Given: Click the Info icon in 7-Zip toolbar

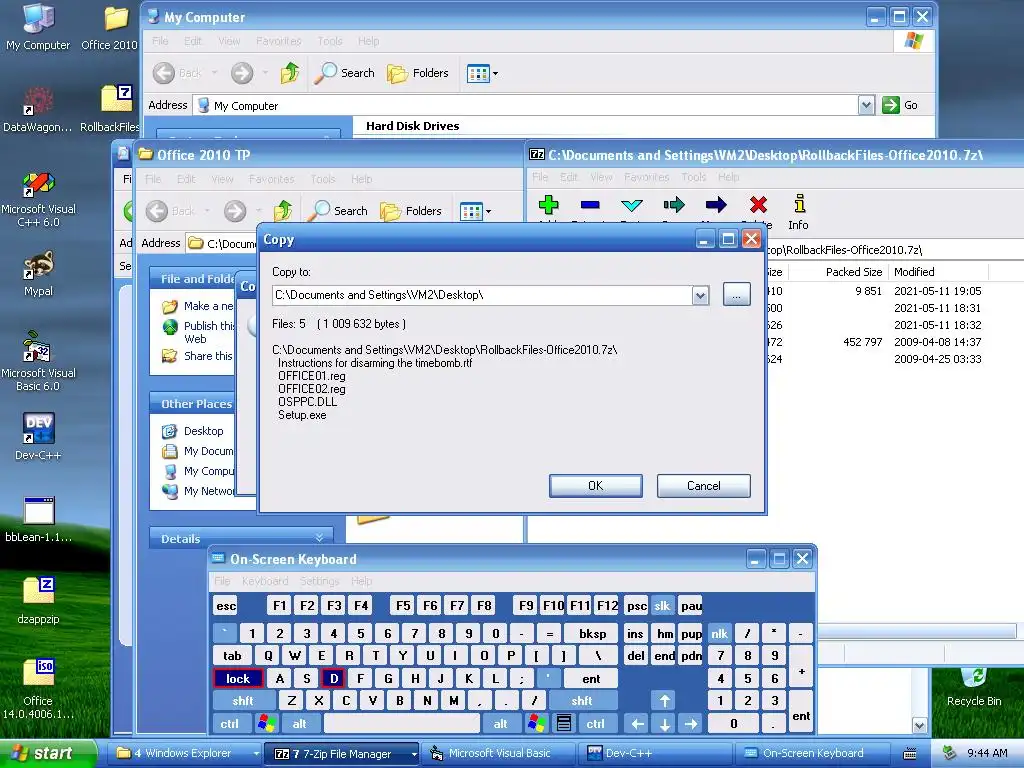Looking at the screenshot, I should point(799,212).
